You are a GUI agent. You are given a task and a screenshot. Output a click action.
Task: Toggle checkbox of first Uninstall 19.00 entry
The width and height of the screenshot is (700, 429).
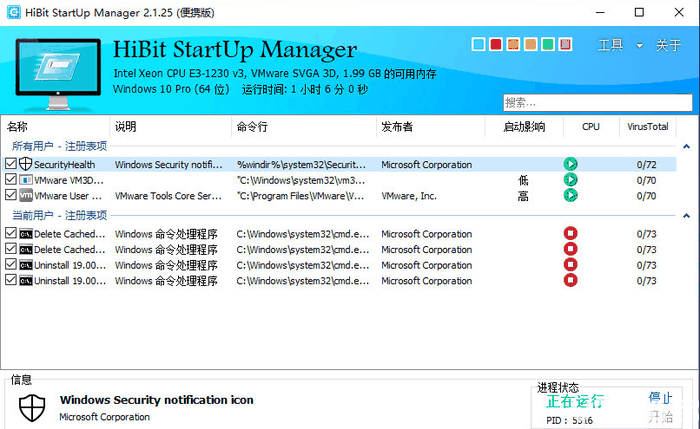point(11,264)
